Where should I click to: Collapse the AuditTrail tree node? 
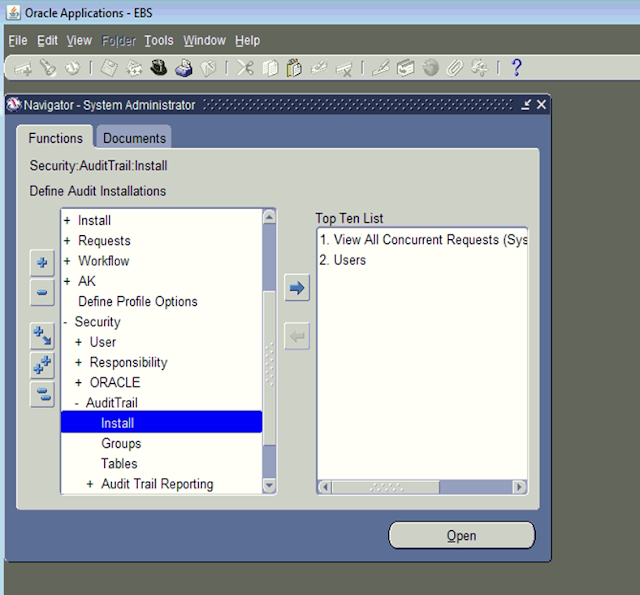pos(78,403)
